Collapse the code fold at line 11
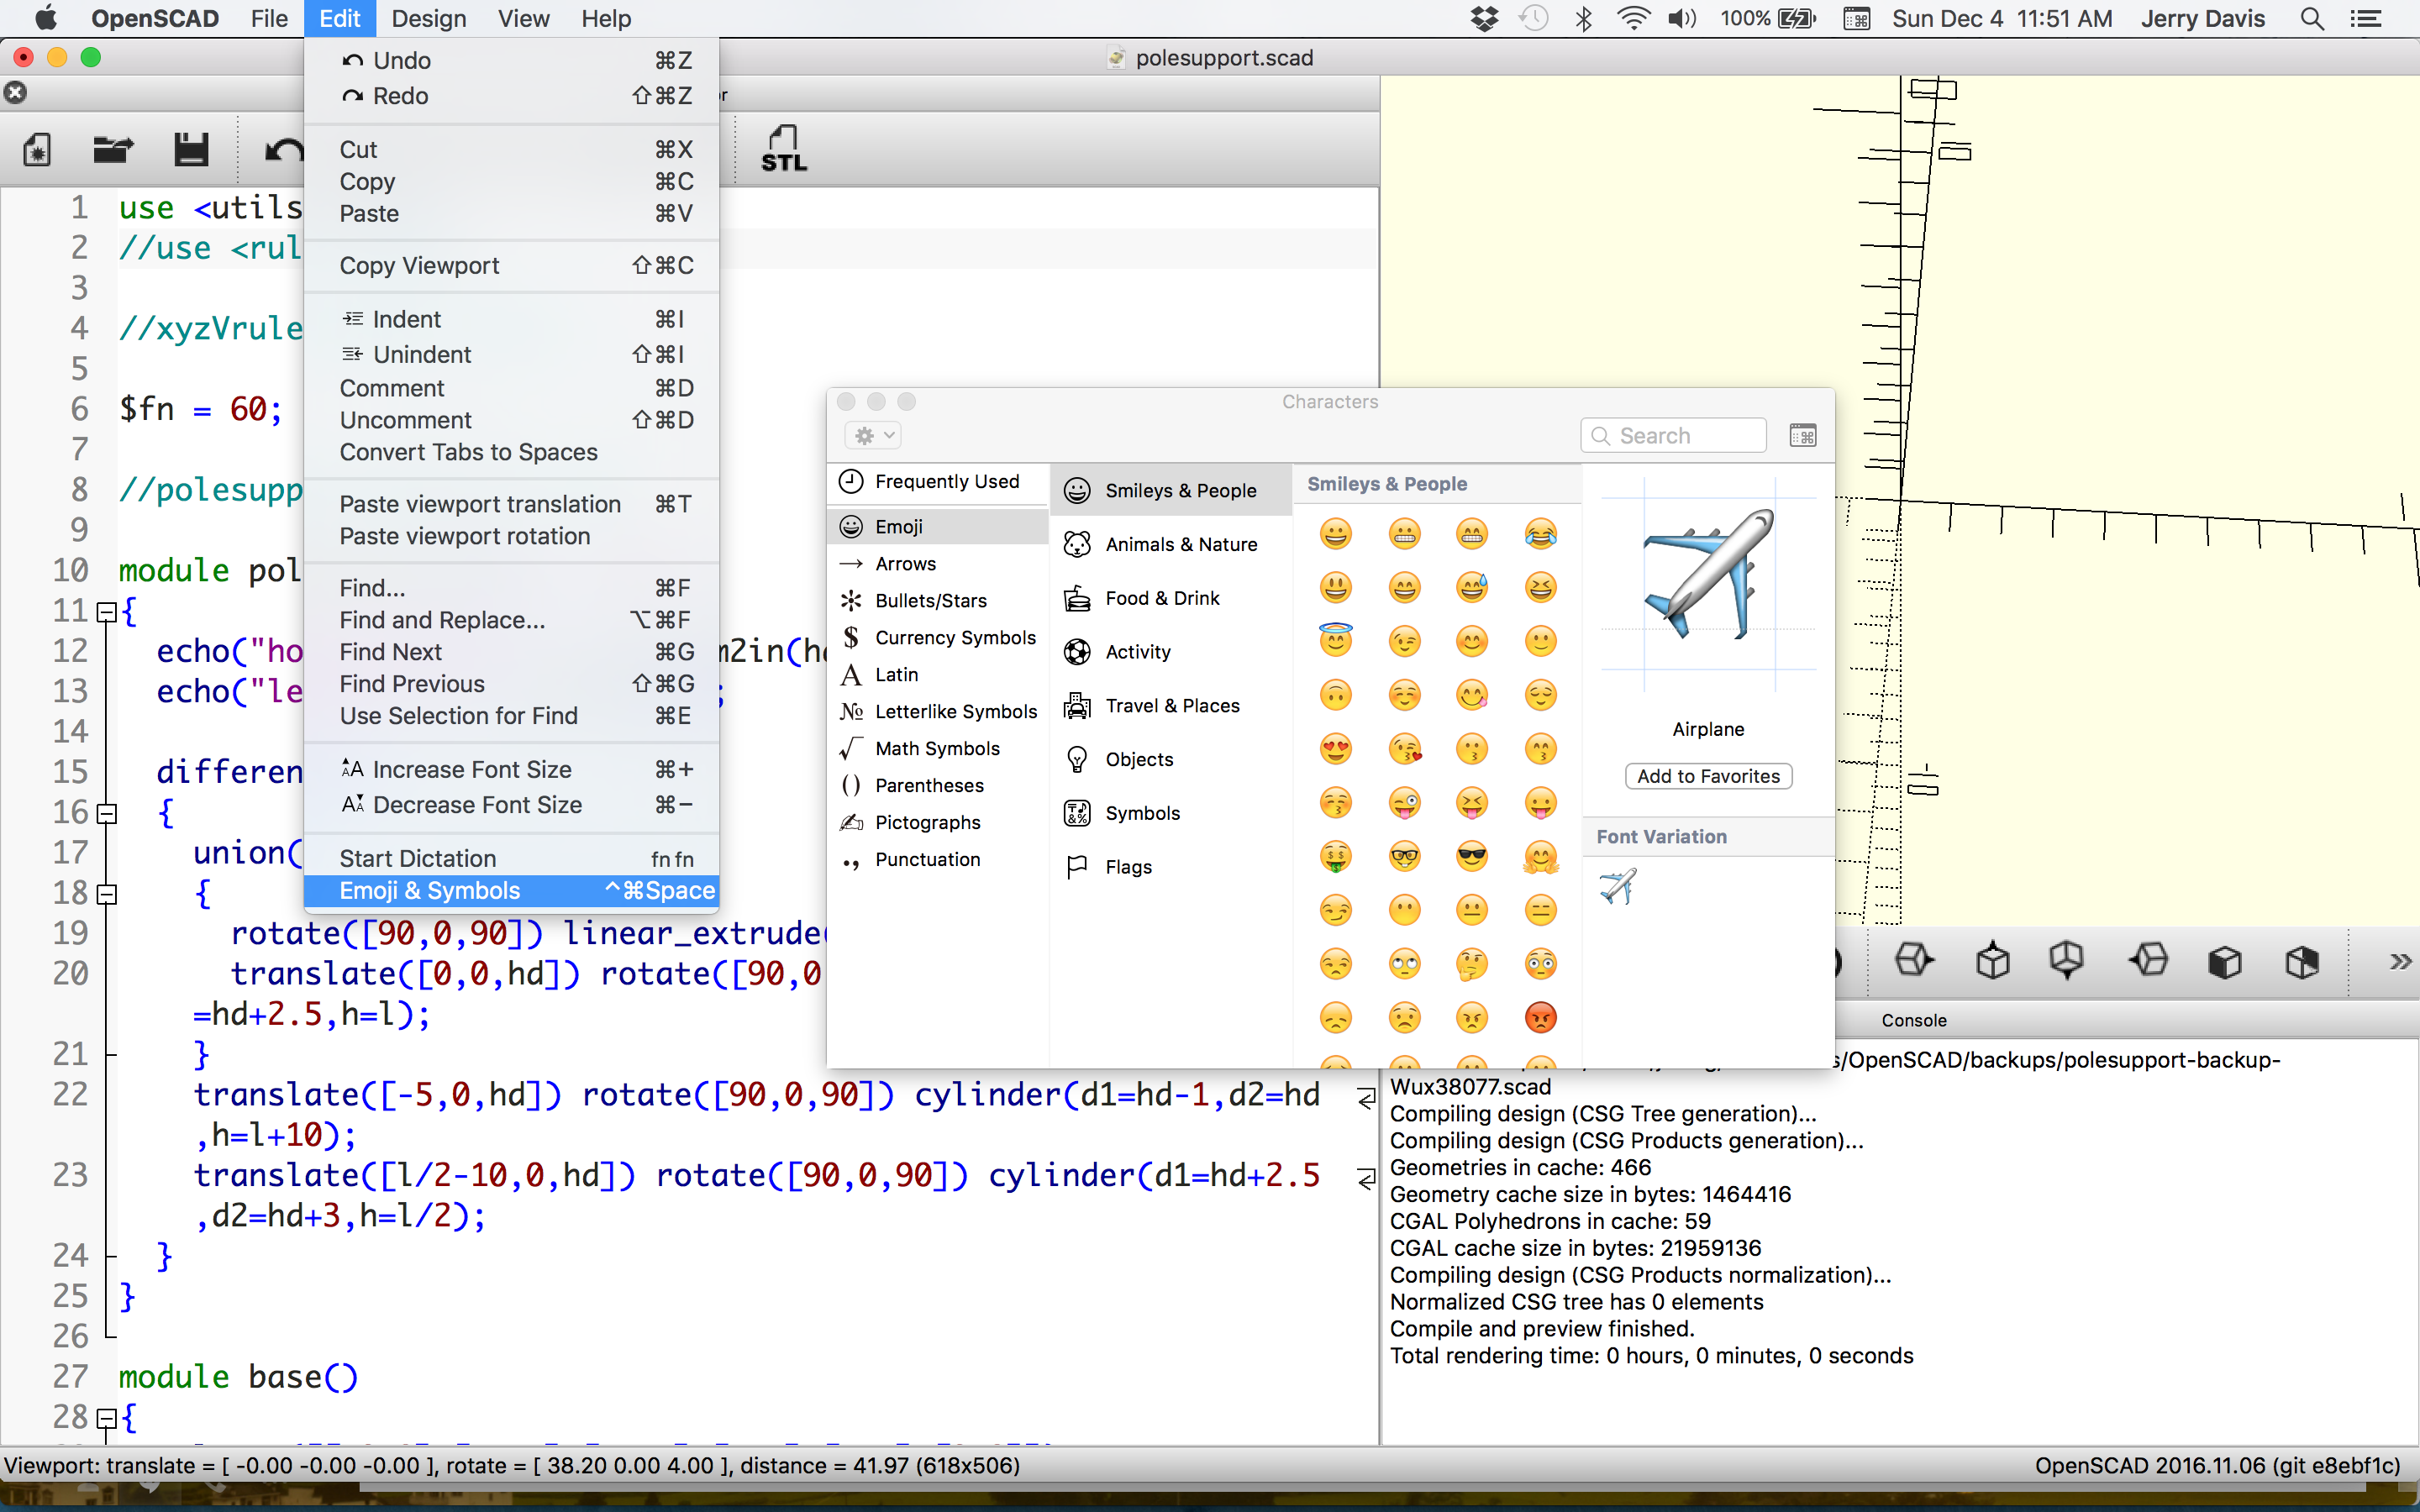Image resolution: width=2420 pixels, height=1512 pixels. [106, 612]
